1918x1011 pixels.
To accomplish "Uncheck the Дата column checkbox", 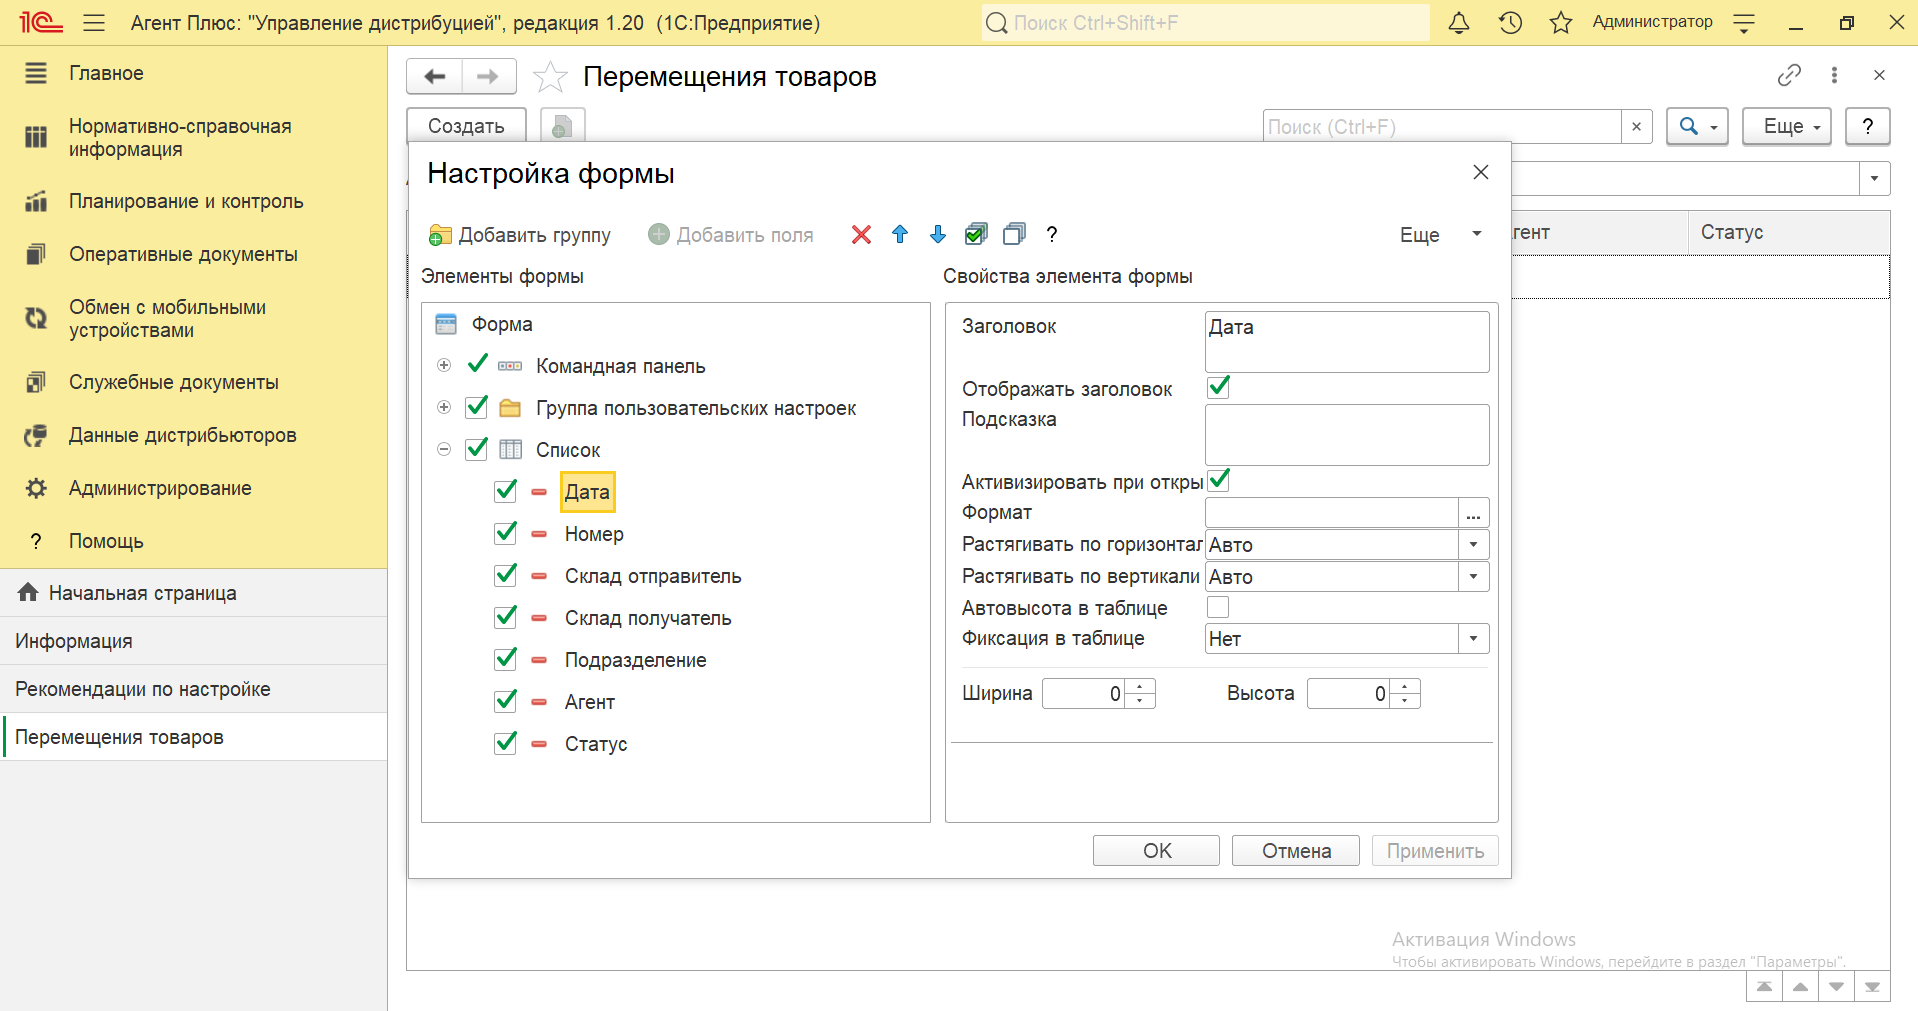I will (x=506, y=491).
